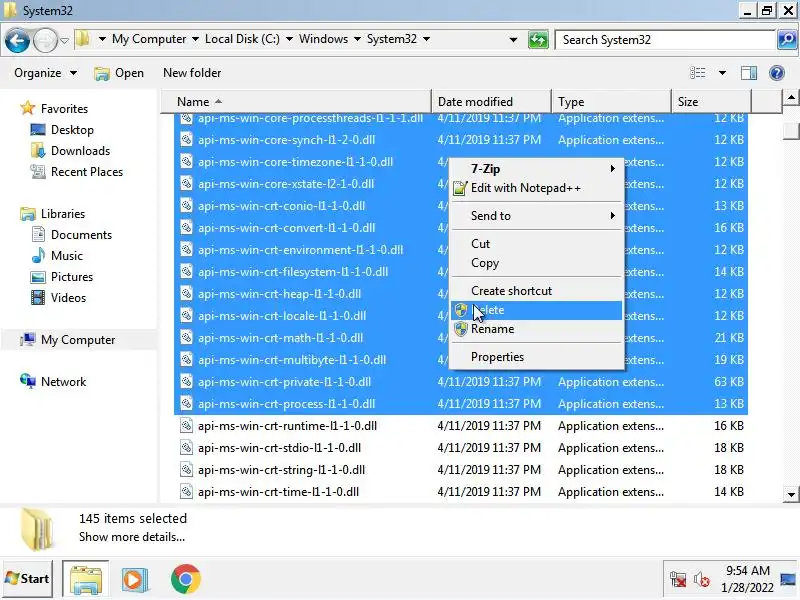Screen dimensions: 800x600
Task: Open the Documents library
Action: click(x=71, y=235)
